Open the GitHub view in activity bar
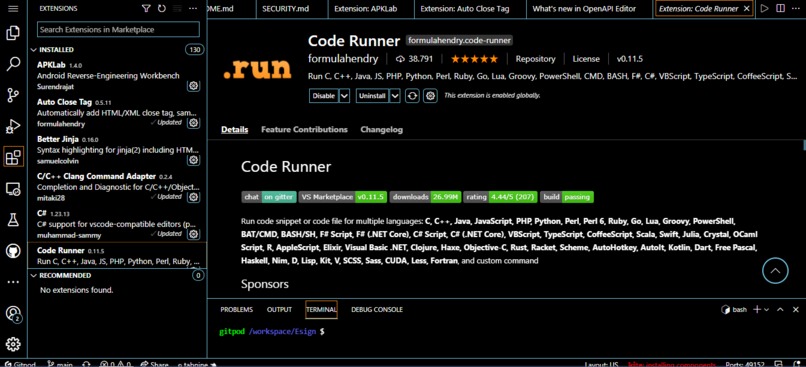 coord(13,251)
